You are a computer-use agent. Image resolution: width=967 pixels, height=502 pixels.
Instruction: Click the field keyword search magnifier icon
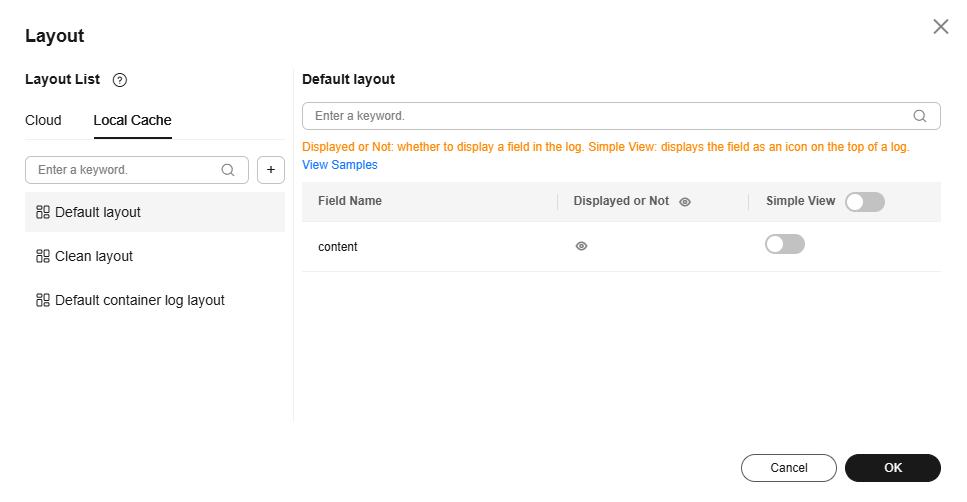(920, 116)
